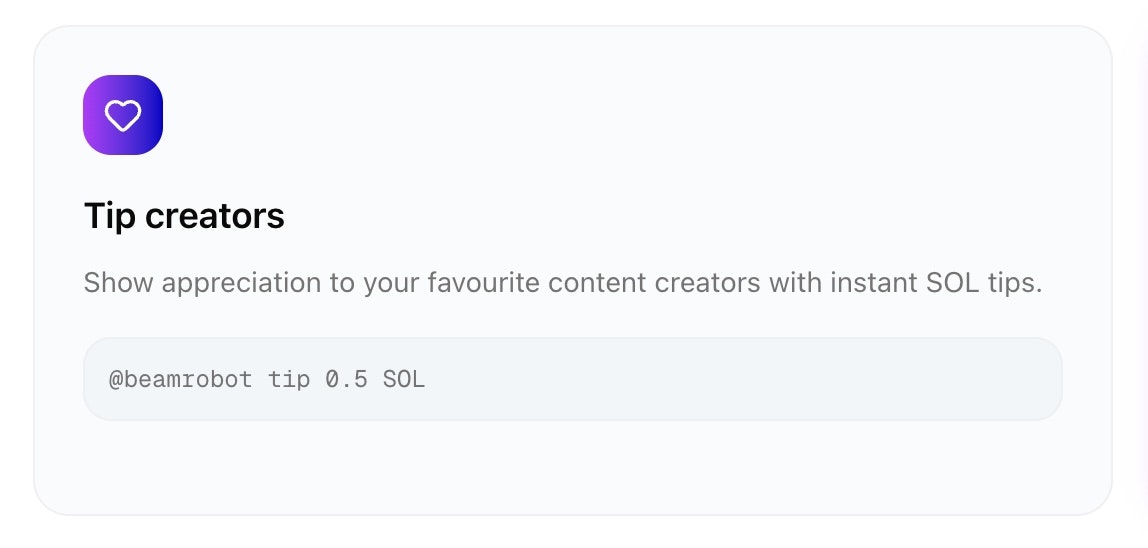Viewport: 1148px width, 548px height.
Task: Click the purple heart icon tile
Action: (122, 115)
